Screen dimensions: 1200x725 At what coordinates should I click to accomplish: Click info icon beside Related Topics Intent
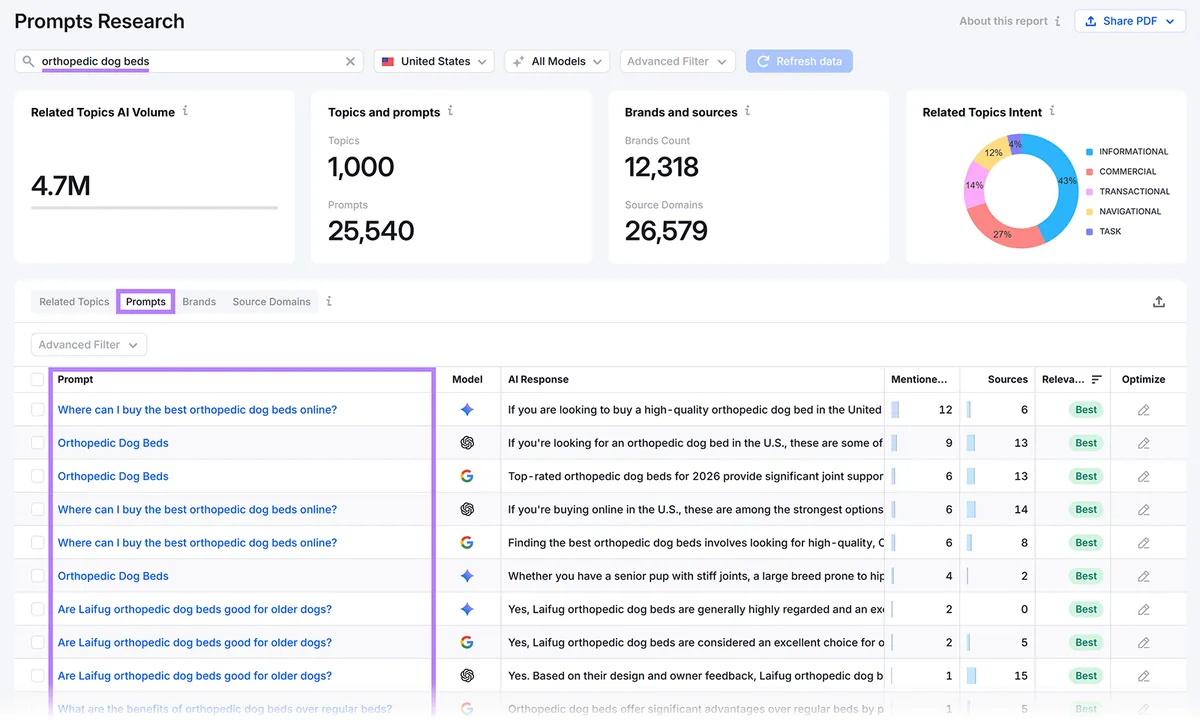pos(1052,111)
